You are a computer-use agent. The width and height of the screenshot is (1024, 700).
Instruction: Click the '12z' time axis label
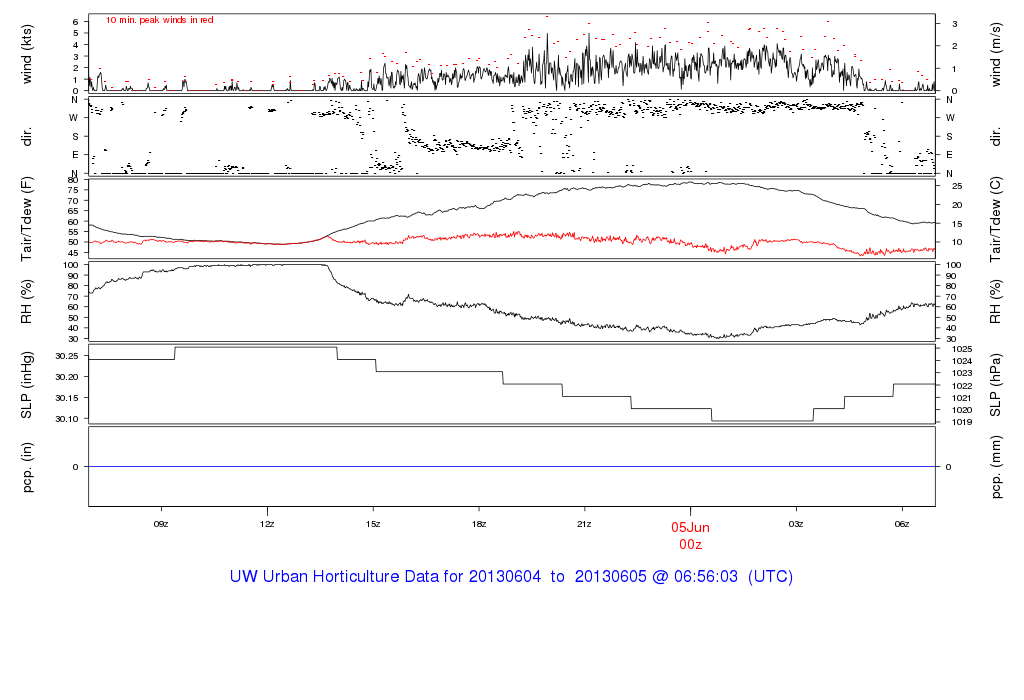click(x=266, y=524)
